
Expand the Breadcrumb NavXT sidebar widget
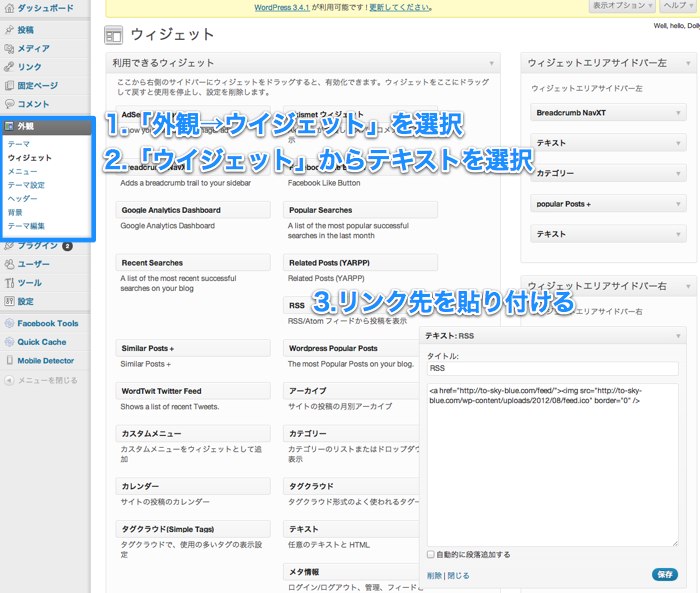tap(678, 113)
